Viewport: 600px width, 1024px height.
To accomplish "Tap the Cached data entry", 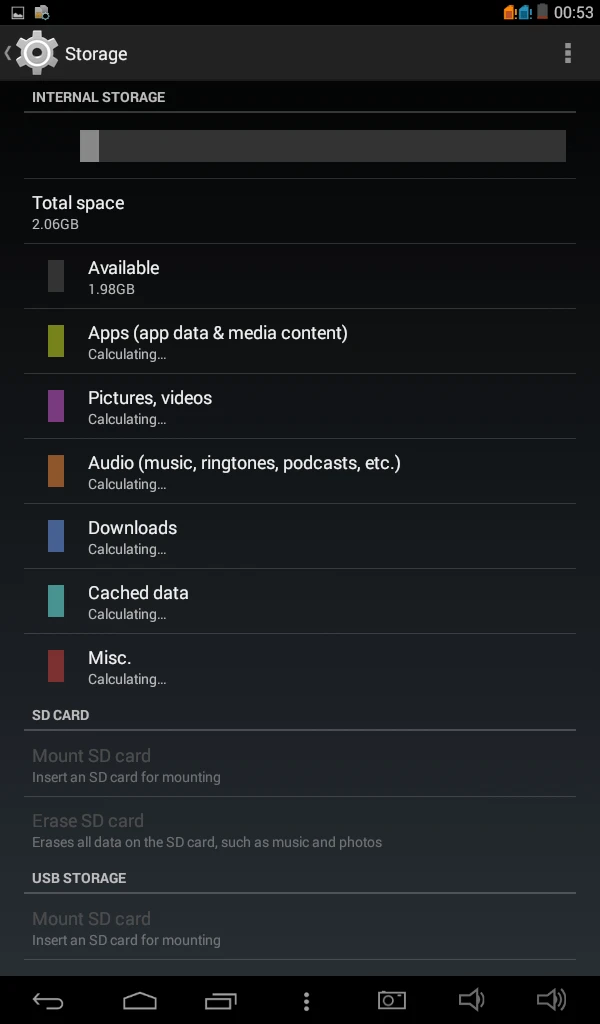I will (x=300, y=601).
